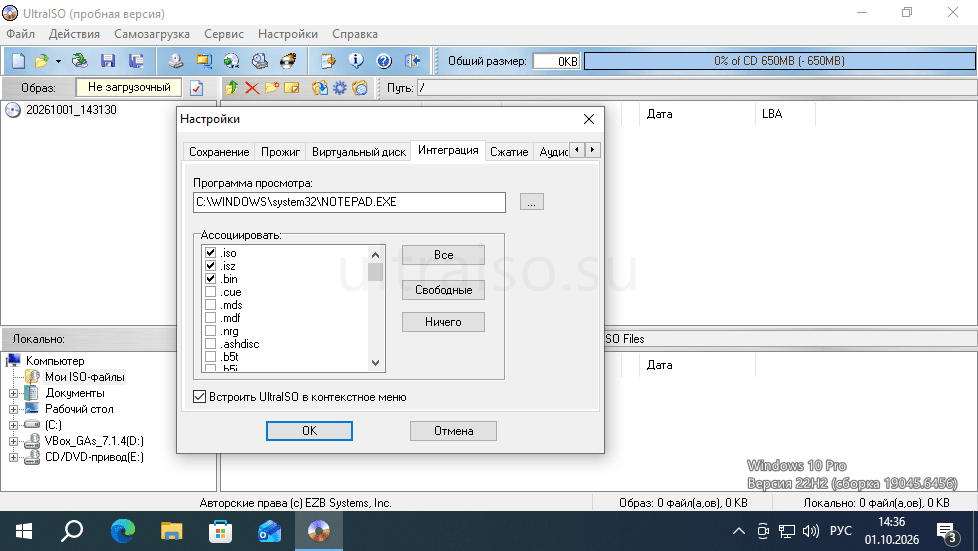Expand the CD/DVD-привод(E:) tree node
978x551 pixels.
[13, 457]
